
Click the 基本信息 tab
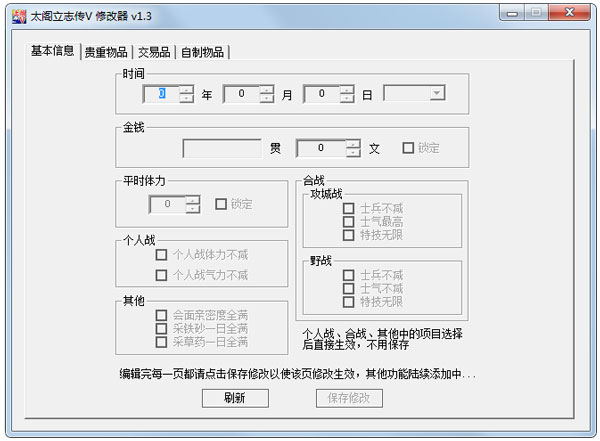tap(52, 51)
